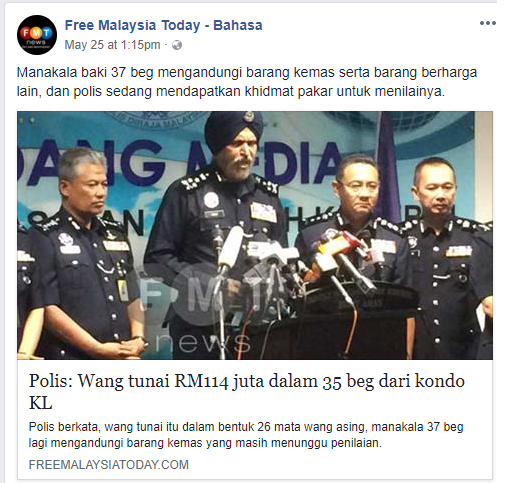This screenshot has width=507, height=483.
Task: Click the article description beginning Polis berkata
Action: (x=246, y=435)
